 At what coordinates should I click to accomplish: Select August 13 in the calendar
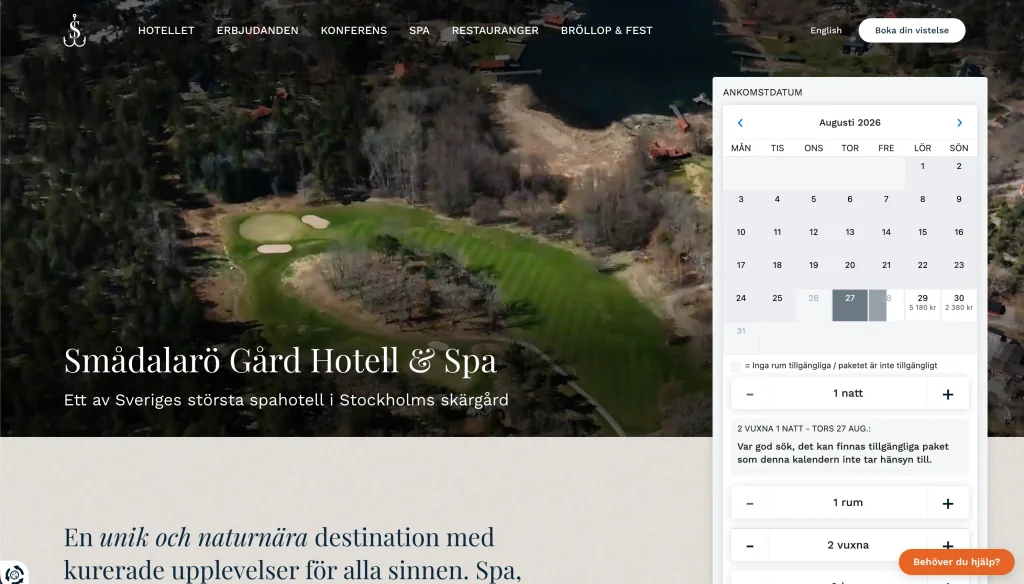(850, 239)
